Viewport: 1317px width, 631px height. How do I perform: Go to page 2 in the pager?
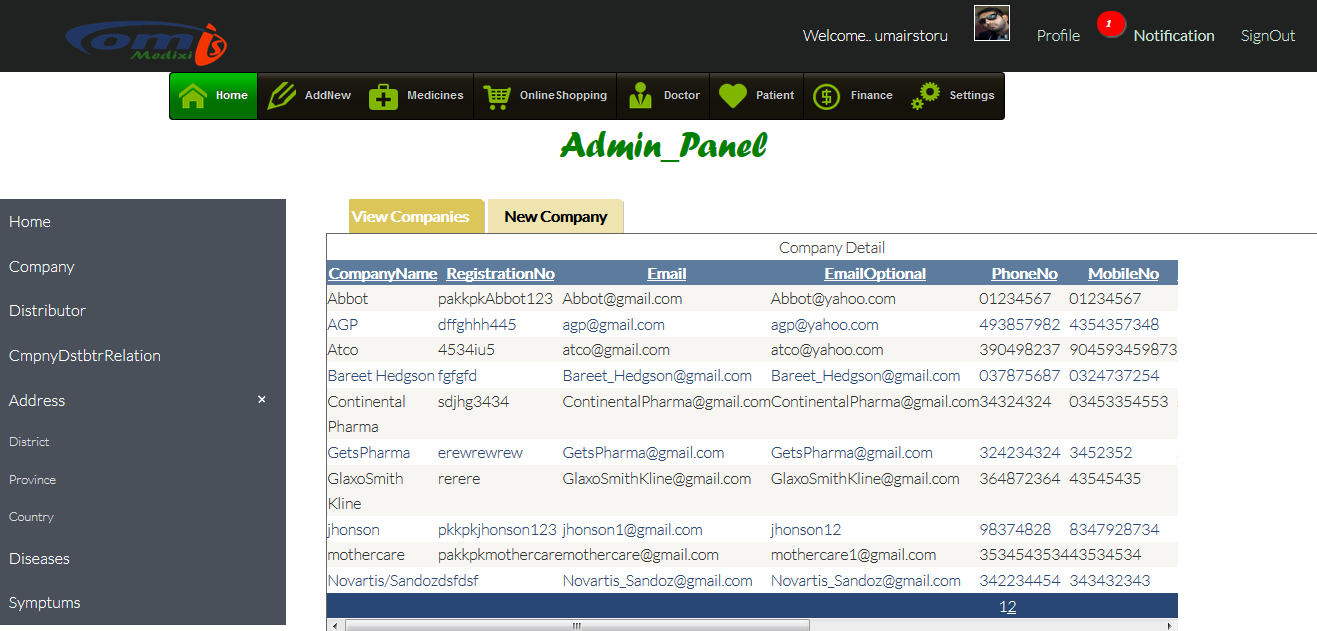pos(1012,607)
